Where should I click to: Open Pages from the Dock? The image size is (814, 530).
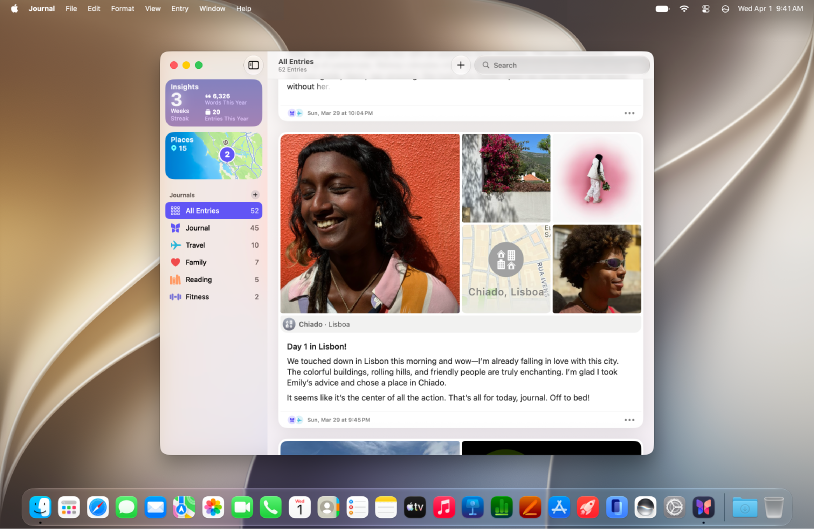point(530,507)
